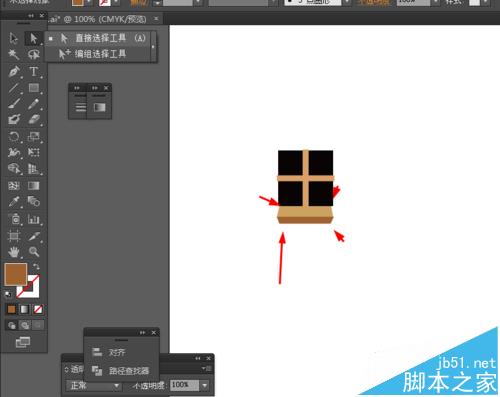Open the 正常 blend mode dropdown
This screenshot has height=397, width=500.
click(x=94, y=386)
